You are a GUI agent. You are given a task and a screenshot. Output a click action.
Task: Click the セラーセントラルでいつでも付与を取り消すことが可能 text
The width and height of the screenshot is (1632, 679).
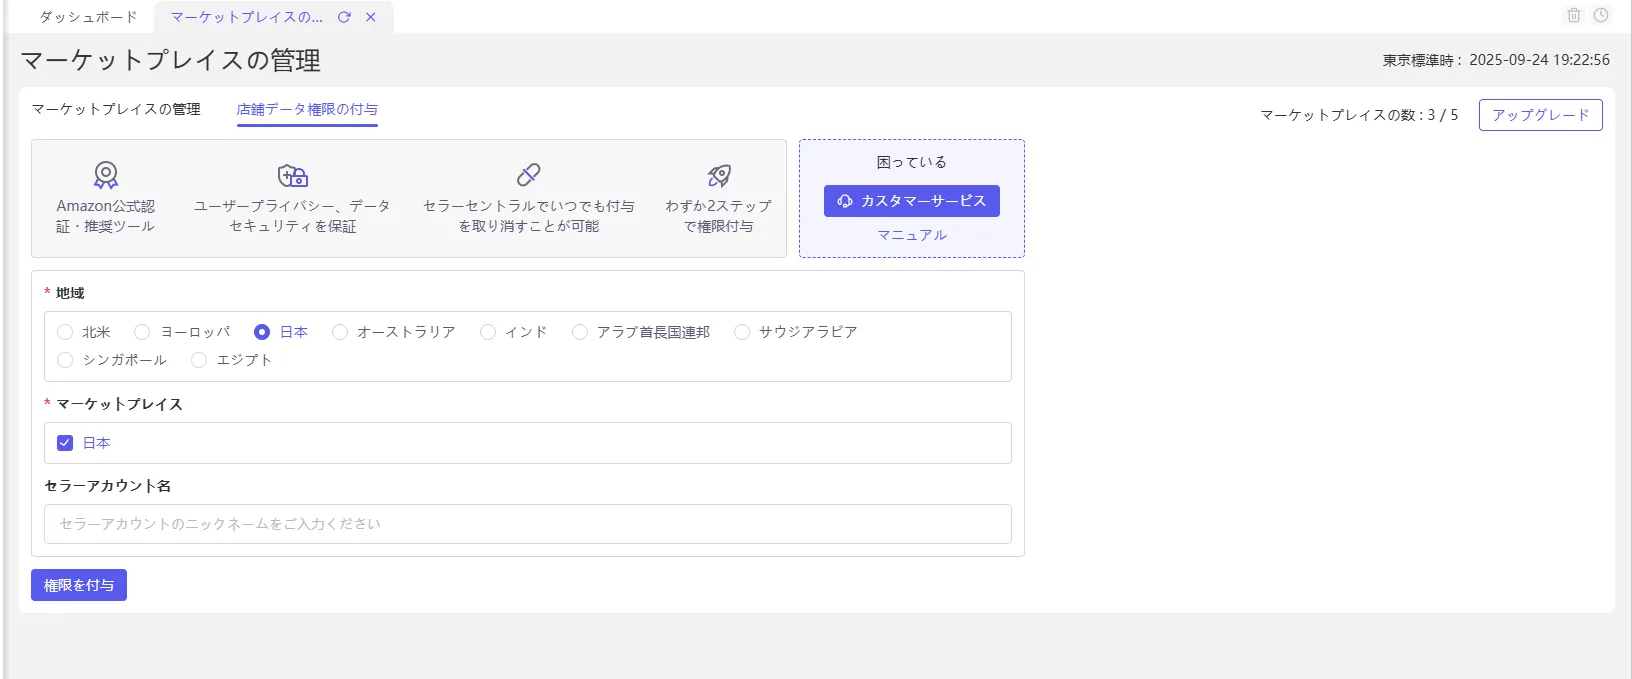529,216
